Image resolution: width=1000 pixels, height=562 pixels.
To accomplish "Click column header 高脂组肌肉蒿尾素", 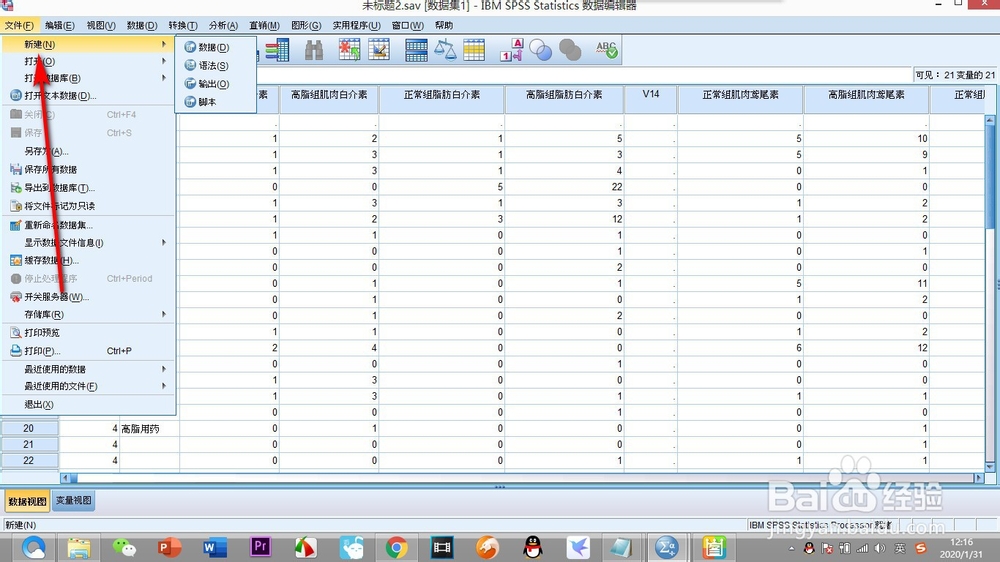I will [866, 99].
